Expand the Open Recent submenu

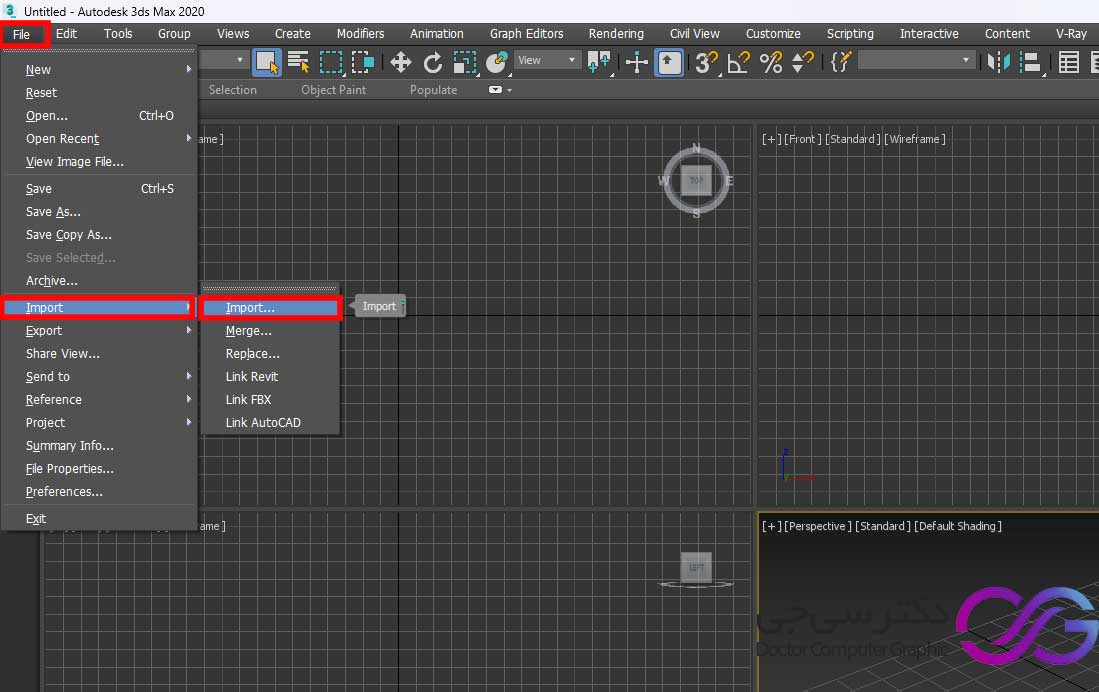click(99, 139)
